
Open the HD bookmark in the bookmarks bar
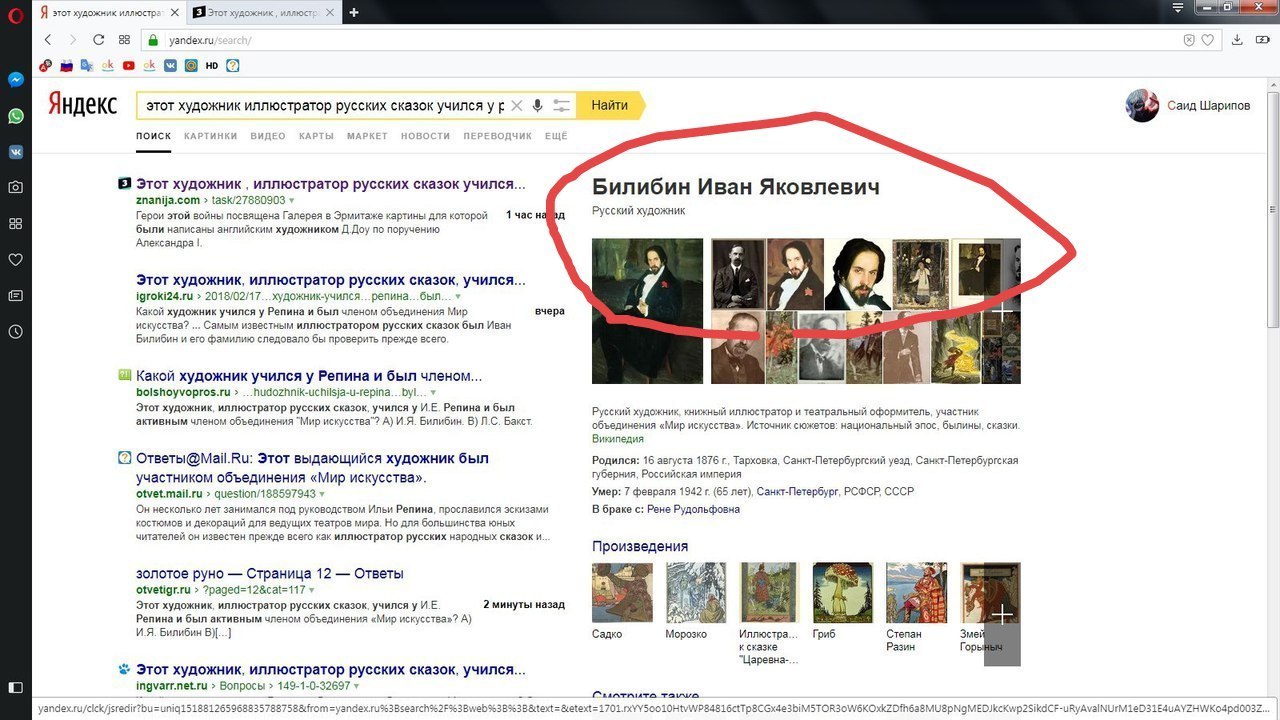point(212,66)
